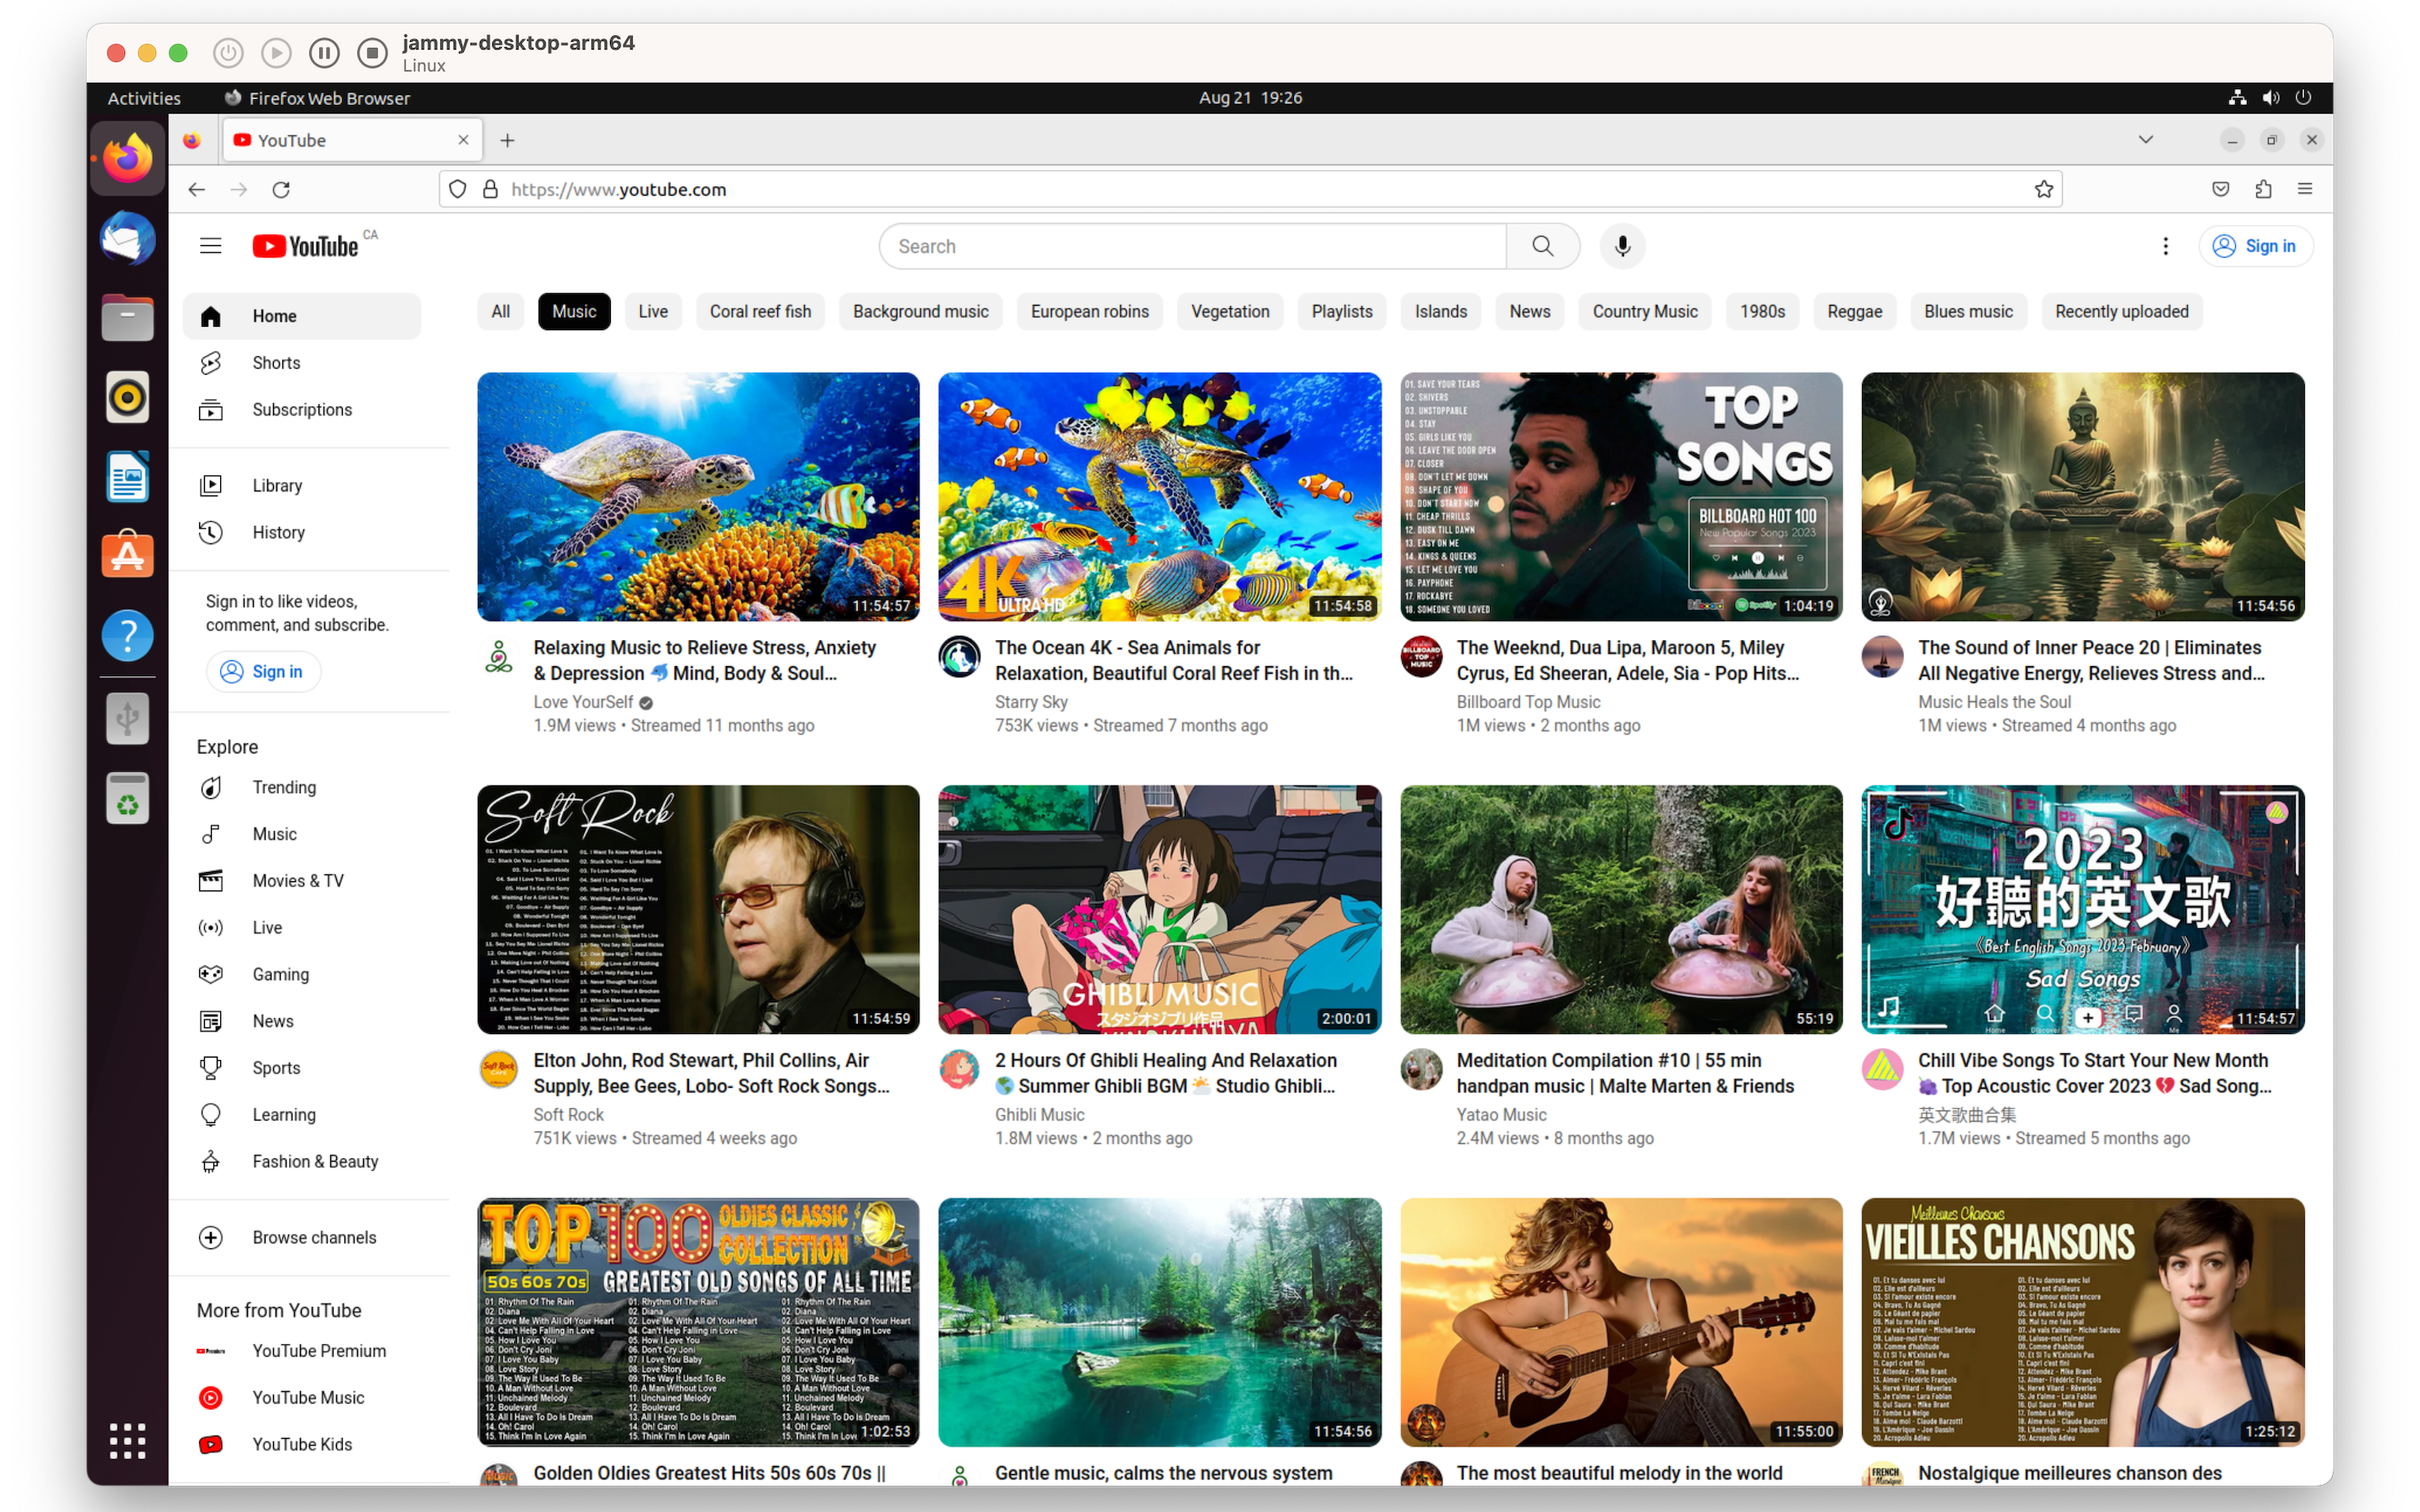The width and height of the screenshot is (2420, 1512).
Task: Start voice search with microphone icon
Action: tap(1622, 246)
